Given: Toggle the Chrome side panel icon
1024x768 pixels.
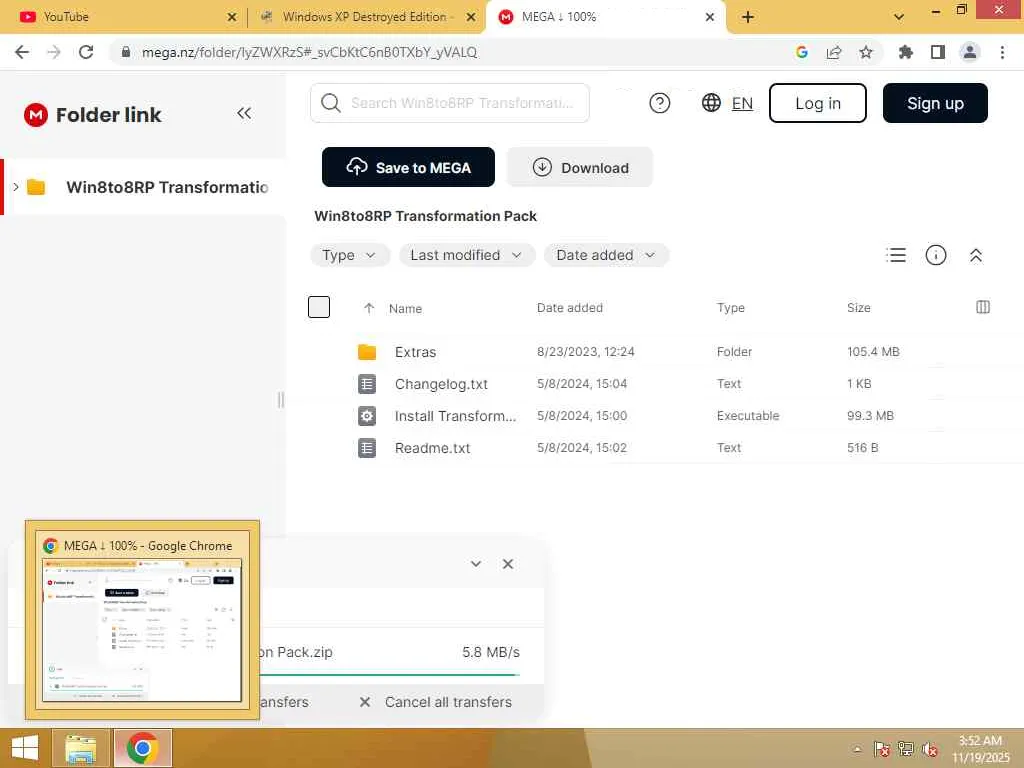Looking at the screenshot, I should 938,52.
